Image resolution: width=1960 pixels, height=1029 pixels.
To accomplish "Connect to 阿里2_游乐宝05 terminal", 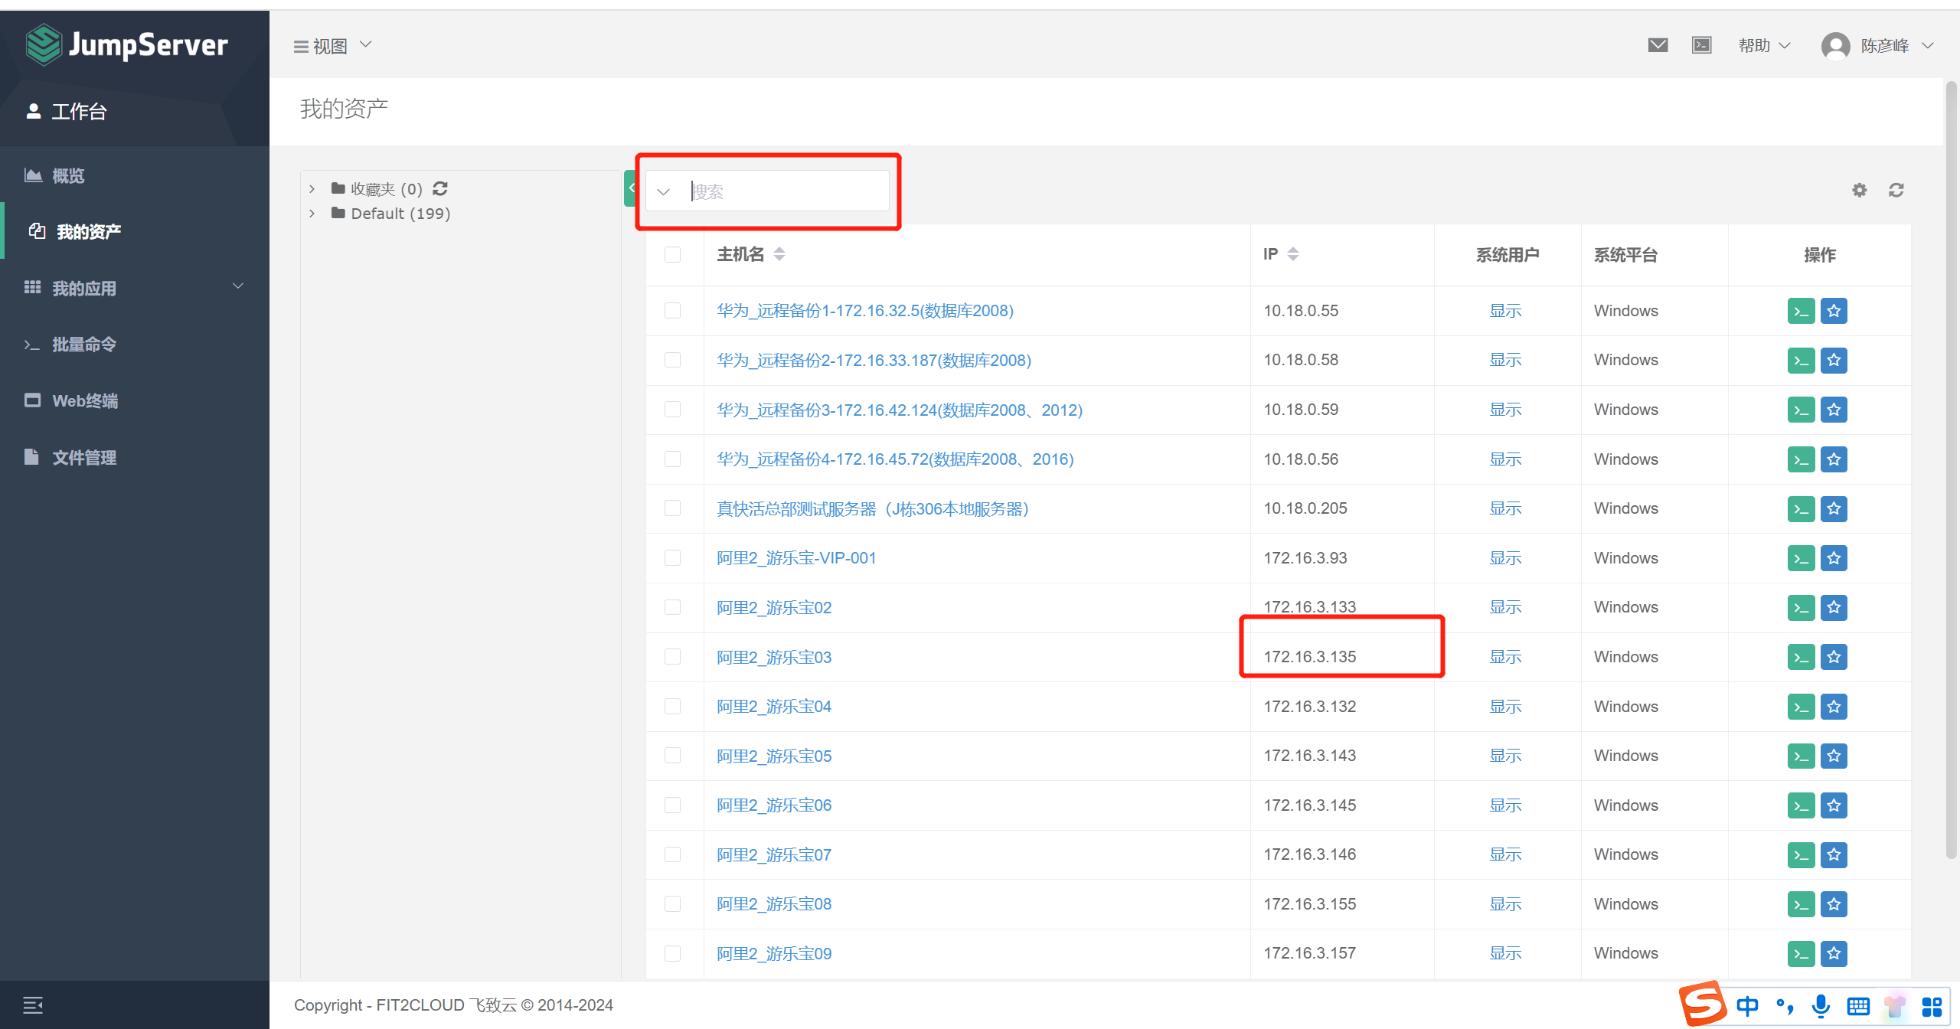I will [1801, 756].
